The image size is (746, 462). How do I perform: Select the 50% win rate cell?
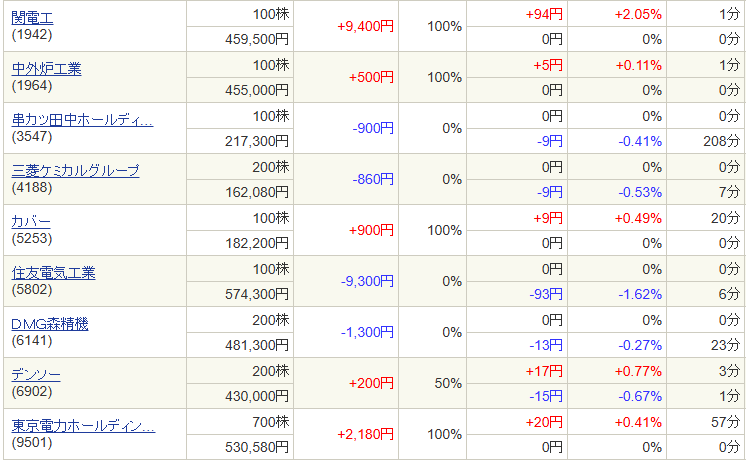click(448, 383)
